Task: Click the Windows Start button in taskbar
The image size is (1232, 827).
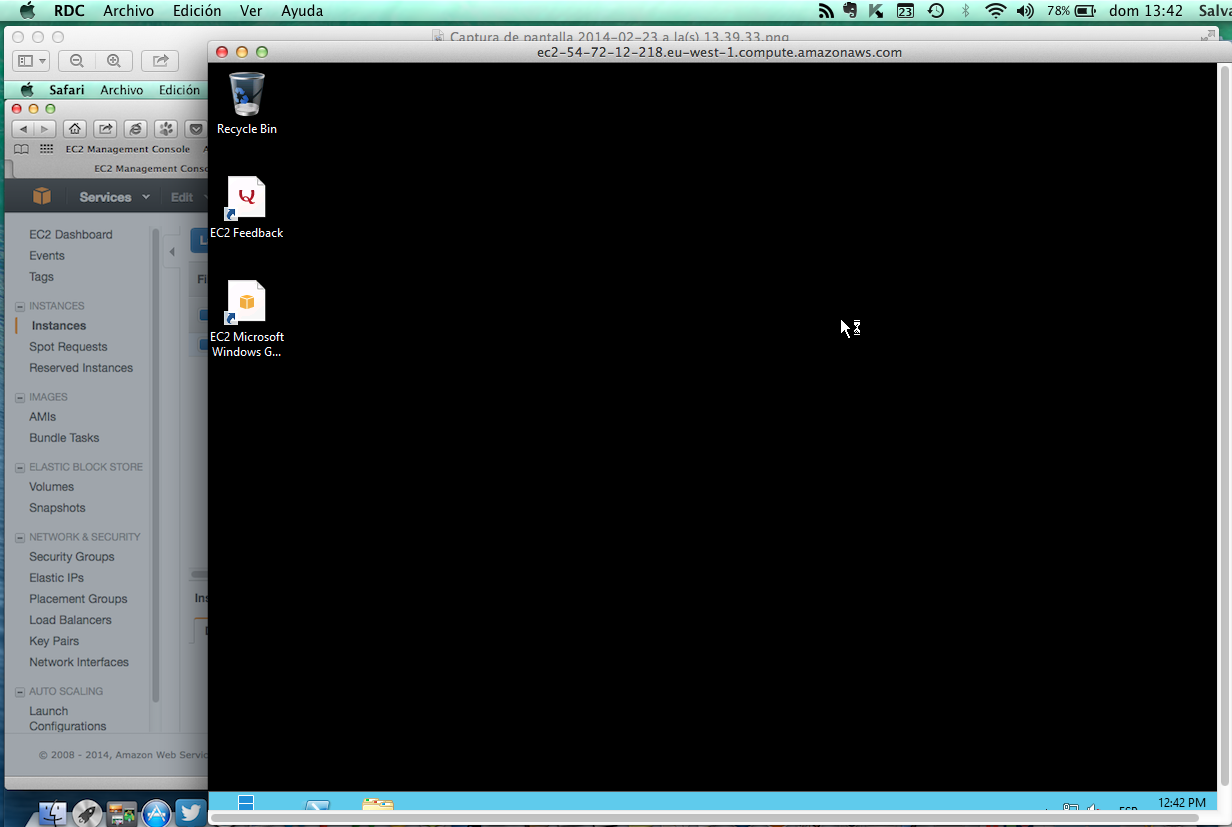Action: (246, 803)
